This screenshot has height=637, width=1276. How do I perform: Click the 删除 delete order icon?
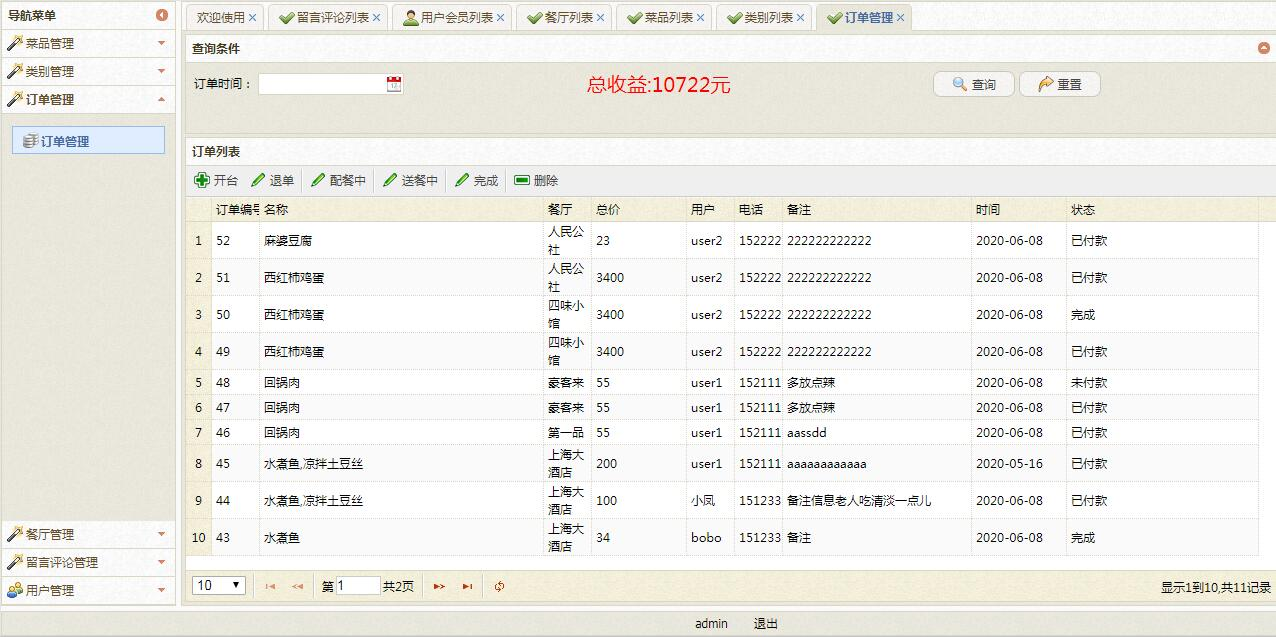coord(521,180)
